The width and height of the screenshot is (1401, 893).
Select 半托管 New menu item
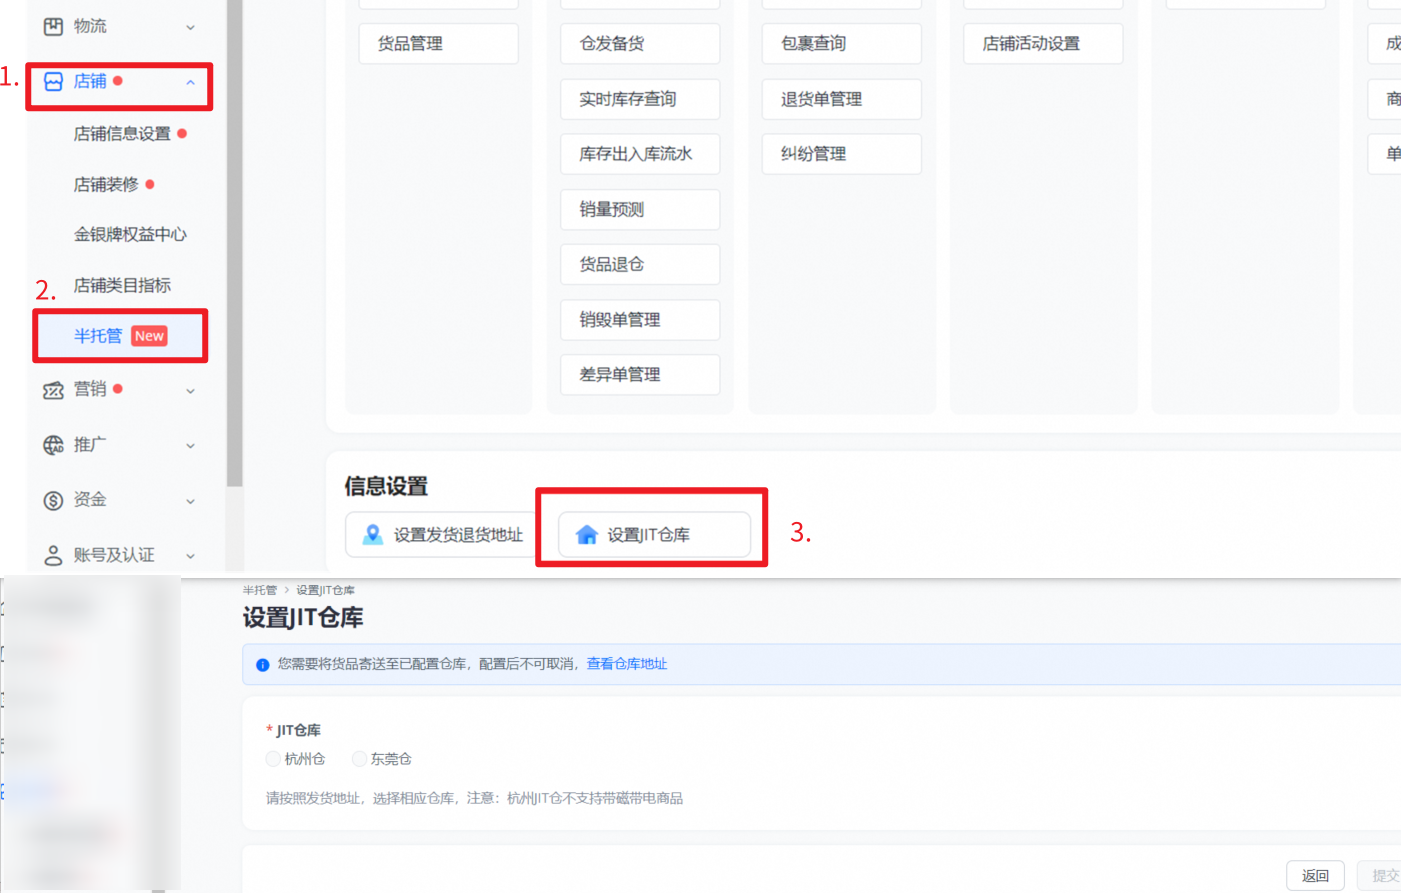pos(120,336)
